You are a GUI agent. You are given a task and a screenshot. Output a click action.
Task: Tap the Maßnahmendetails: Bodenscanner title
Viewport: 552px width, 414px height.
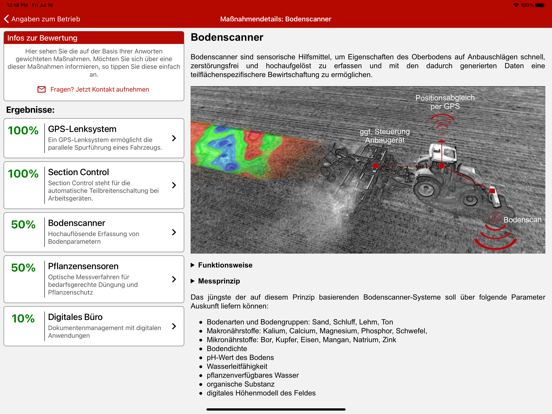point(276,19)
